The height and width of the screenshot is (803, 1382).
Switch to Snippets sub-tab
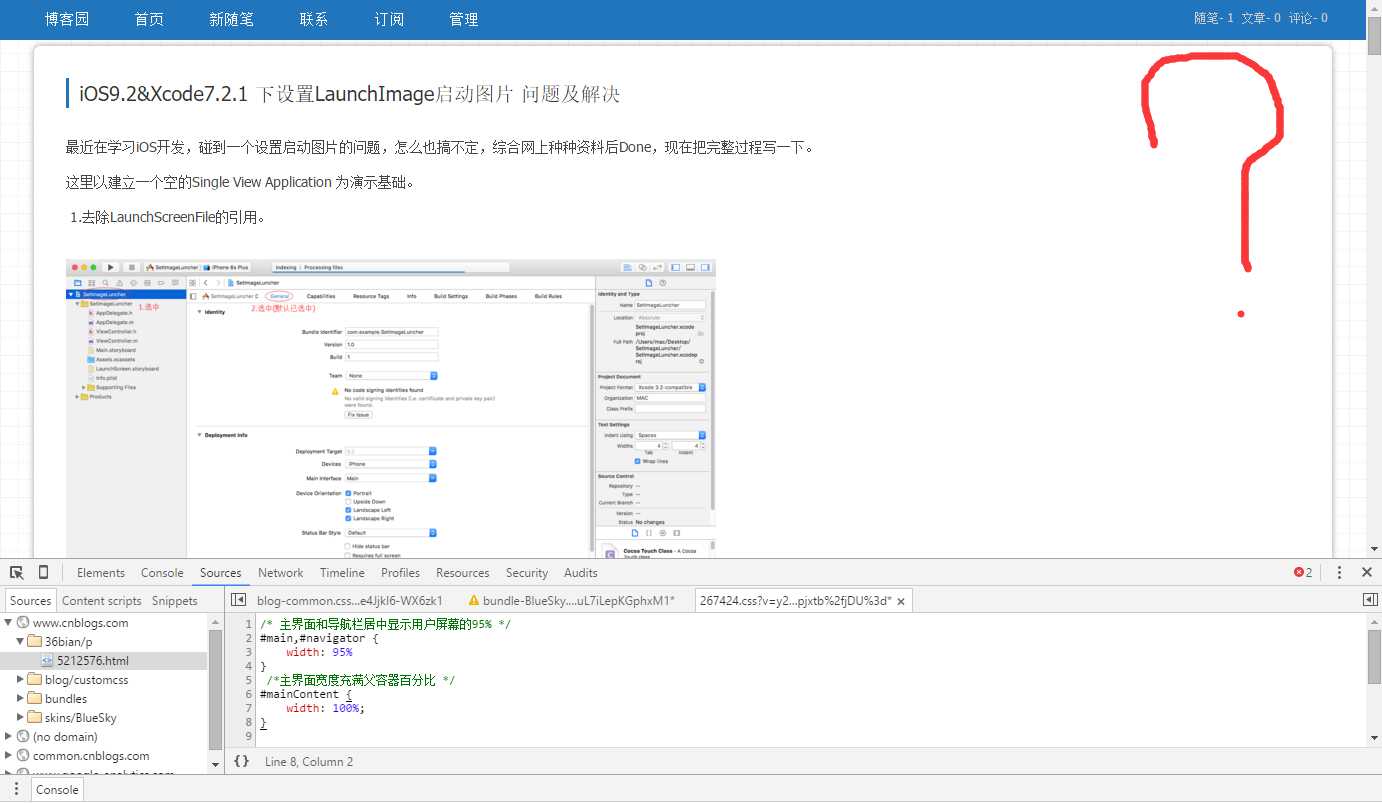point(175,601)
